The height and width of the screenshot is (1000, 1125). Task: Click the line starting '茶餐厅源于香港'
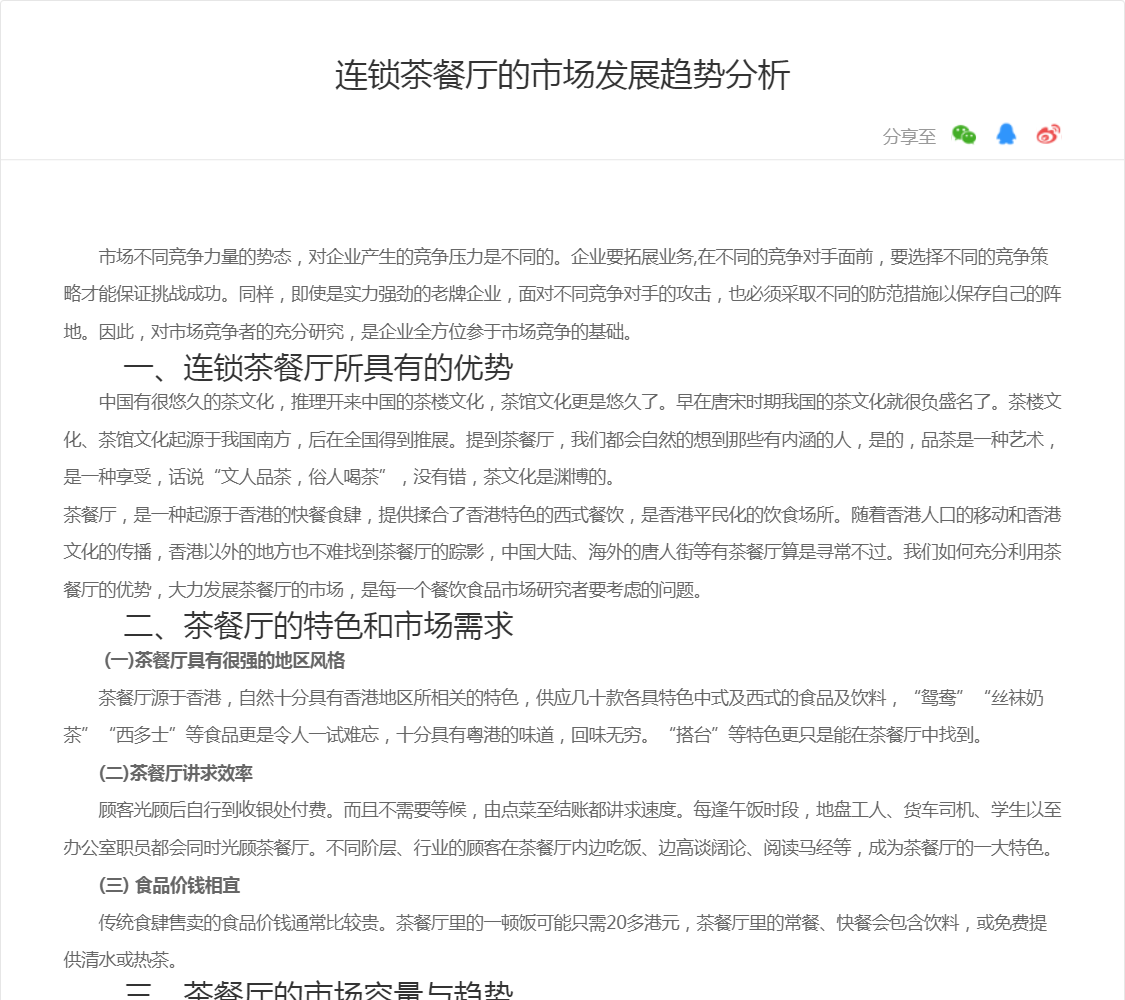coord(571,697)
